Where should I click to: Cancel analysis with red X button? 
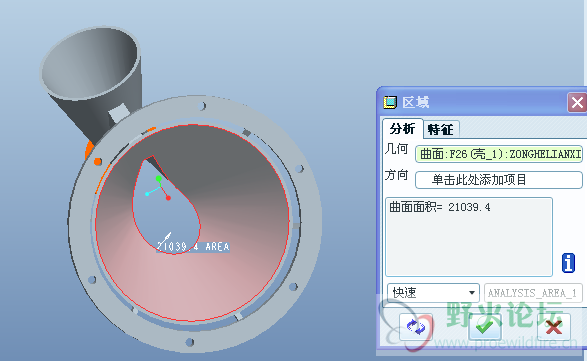[554, 327]
